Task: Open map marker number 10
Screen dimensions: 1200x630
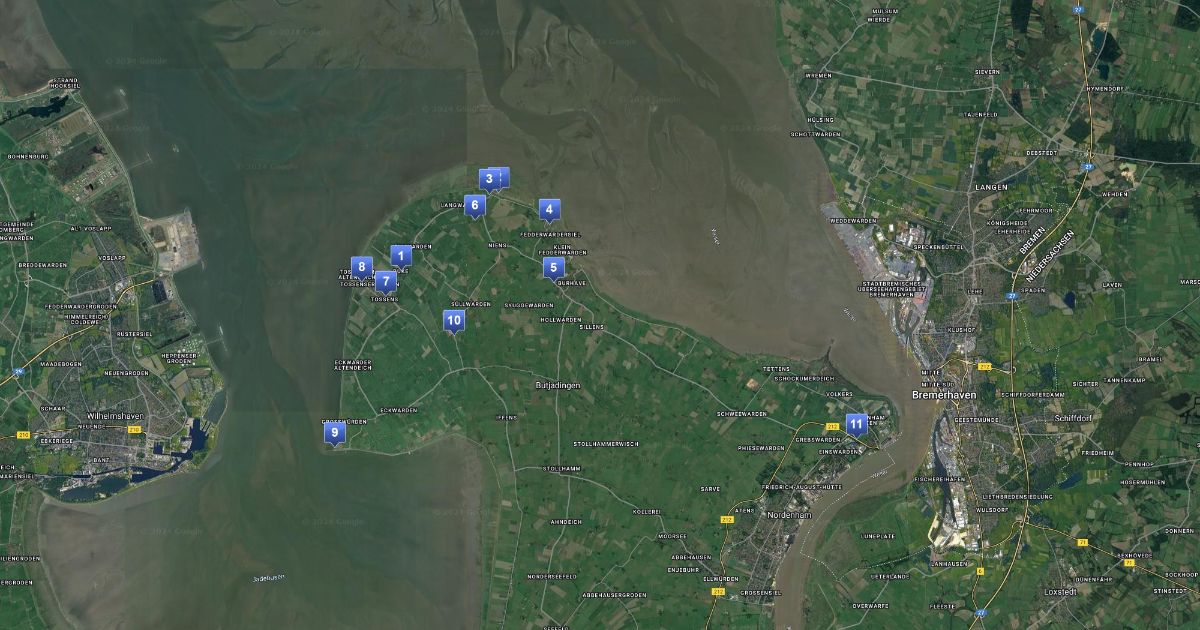Action: click(453, 321)
